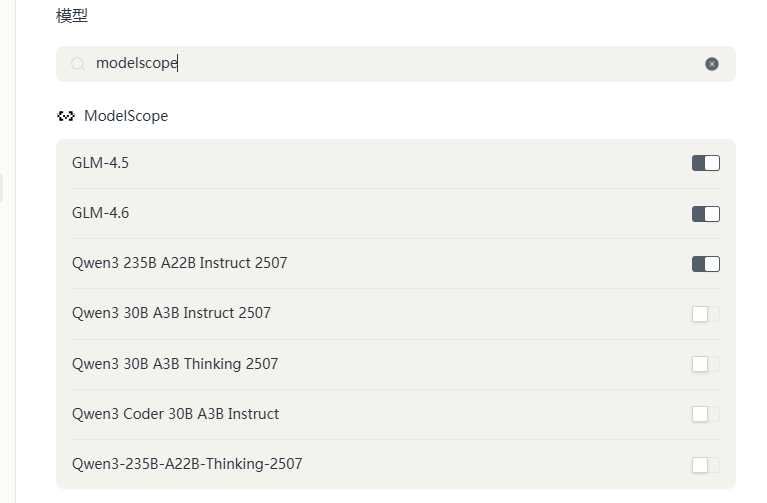Click the Qwen3 30B A3B Instruct 2507 label
The width and height of the screenshot is (767, 503).
click(x=171, y=313)
